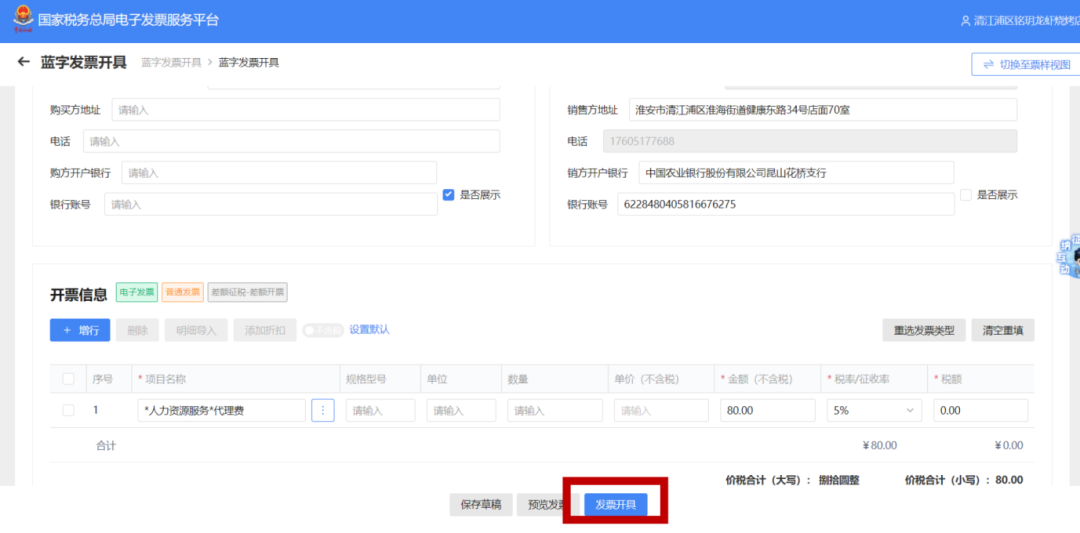1080x533 pixels.
Task: Click the back arrow beside 蓝字发票开具
Action: point(24,62)
